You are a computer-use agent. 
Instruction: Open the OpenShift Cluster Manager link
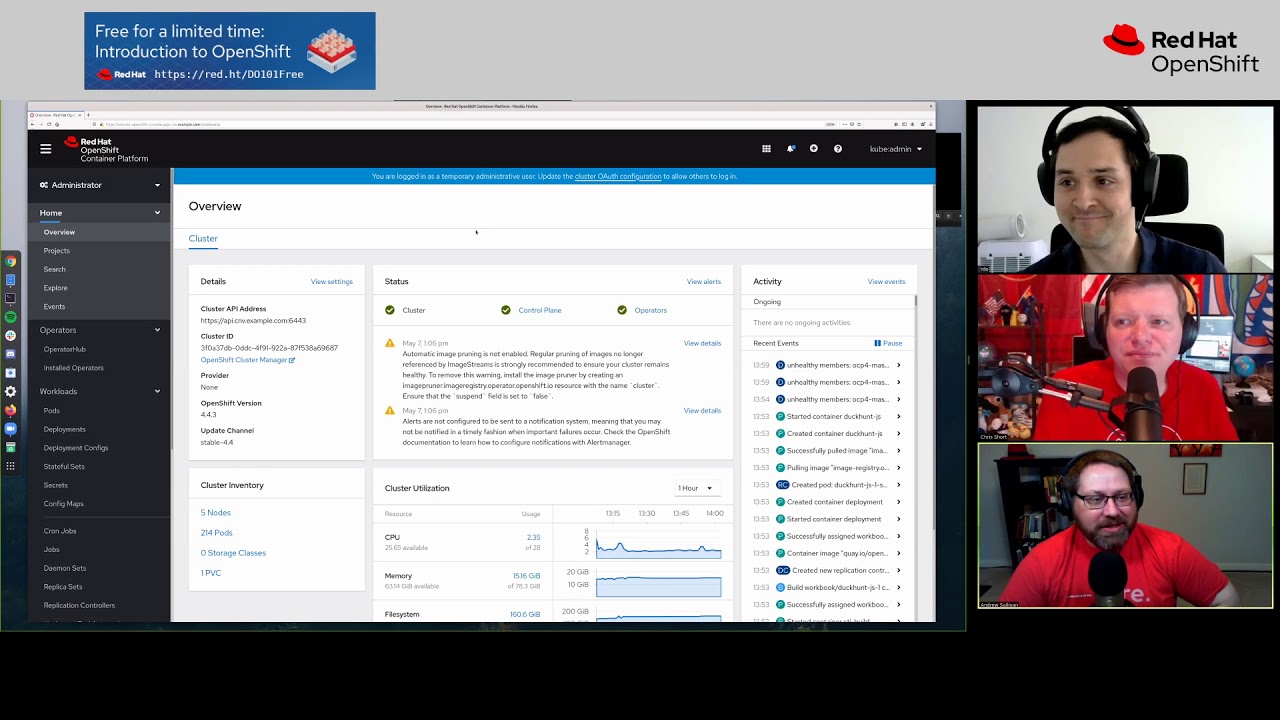coord(248,360)
